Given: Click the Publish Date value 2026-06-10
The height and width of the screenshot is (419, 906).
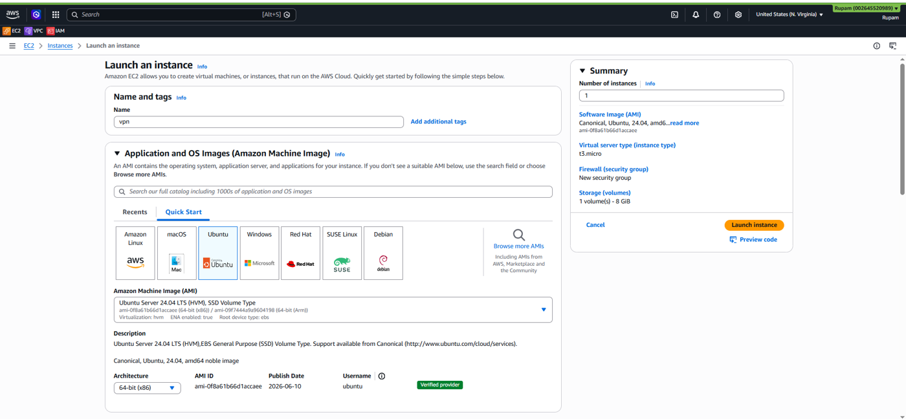Looking at the screenshot, I should pos(285,385).
